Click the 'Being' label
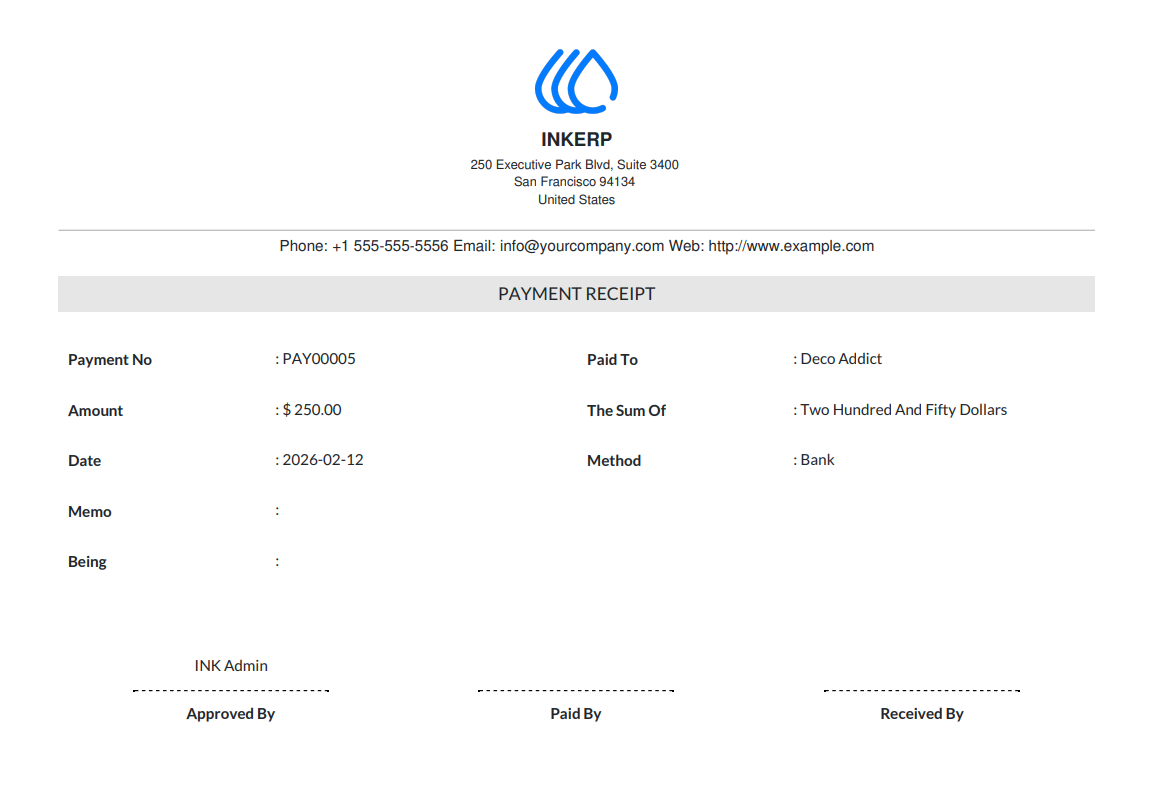This screenshot has height=812, width=1157. 87,562
